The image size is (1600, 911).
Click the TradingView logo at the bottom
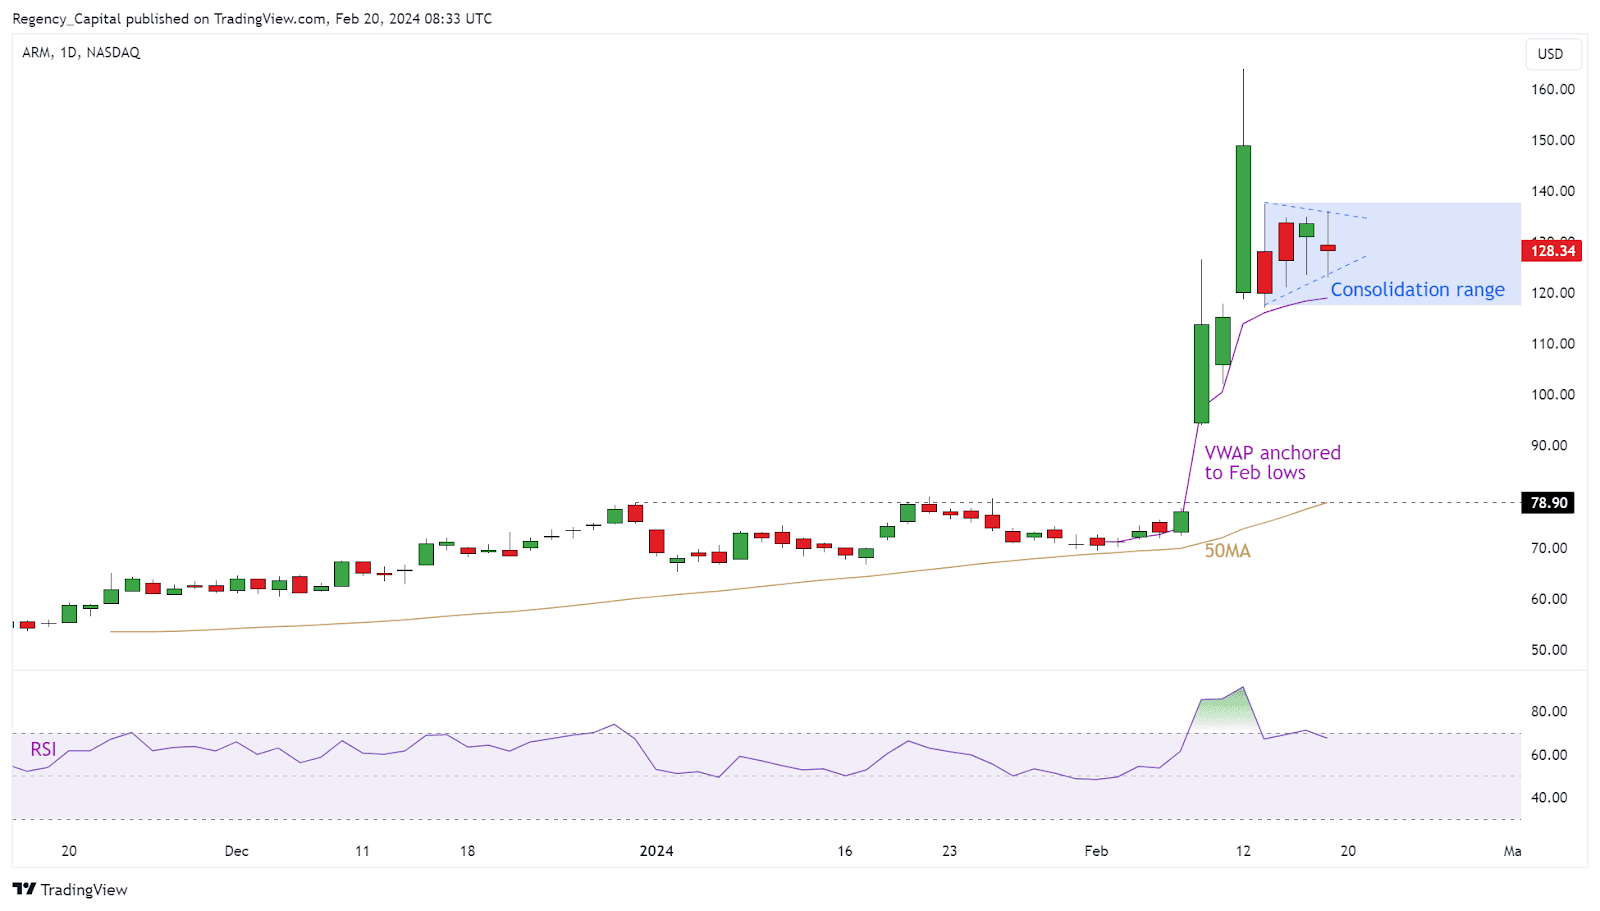[70, 889]
